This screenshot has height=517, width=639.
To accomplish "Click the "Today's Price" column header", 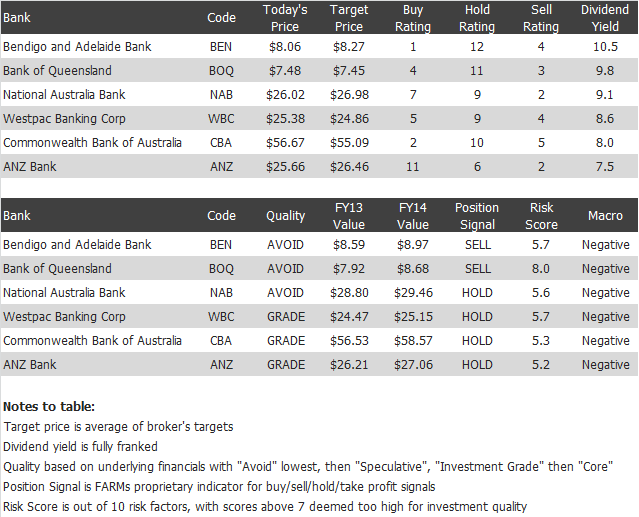I will (285, 18).
